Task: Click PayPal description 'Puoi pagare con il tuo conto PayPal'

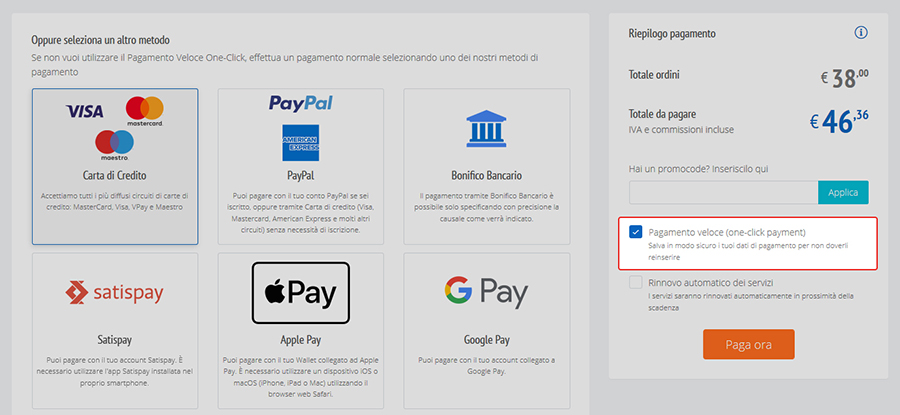Action: point(301,213)
